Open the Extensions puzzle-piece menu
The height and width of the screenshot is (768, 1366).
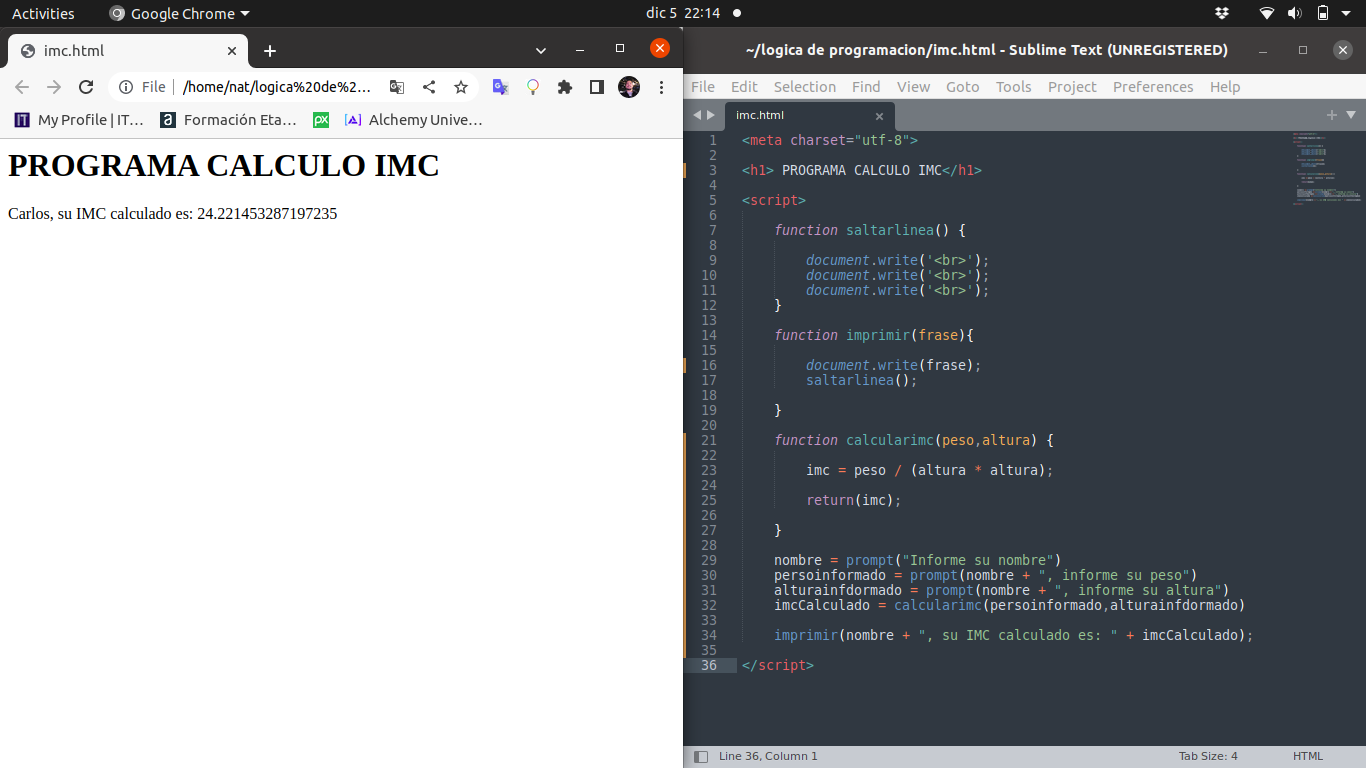(x=565, y=87)
